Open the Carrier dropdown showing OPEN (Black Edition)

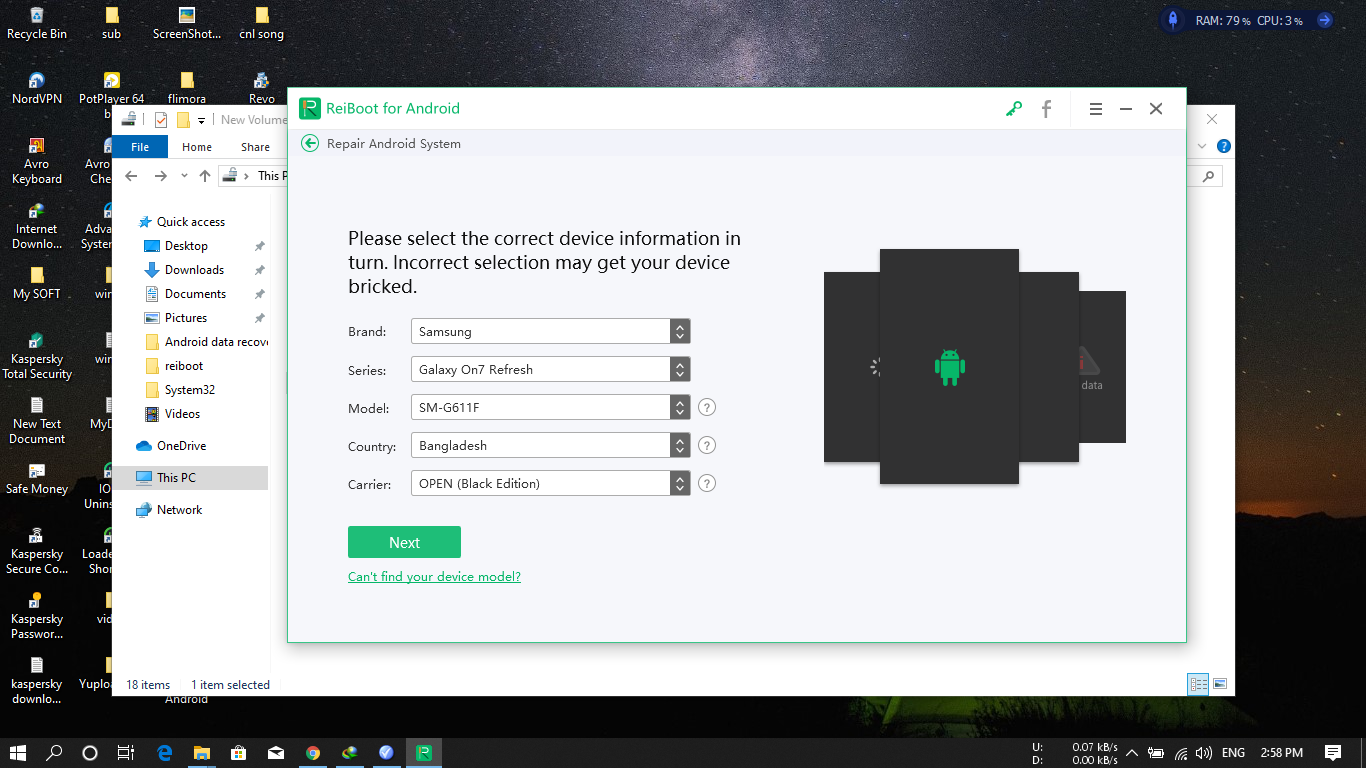click(550, 483)
